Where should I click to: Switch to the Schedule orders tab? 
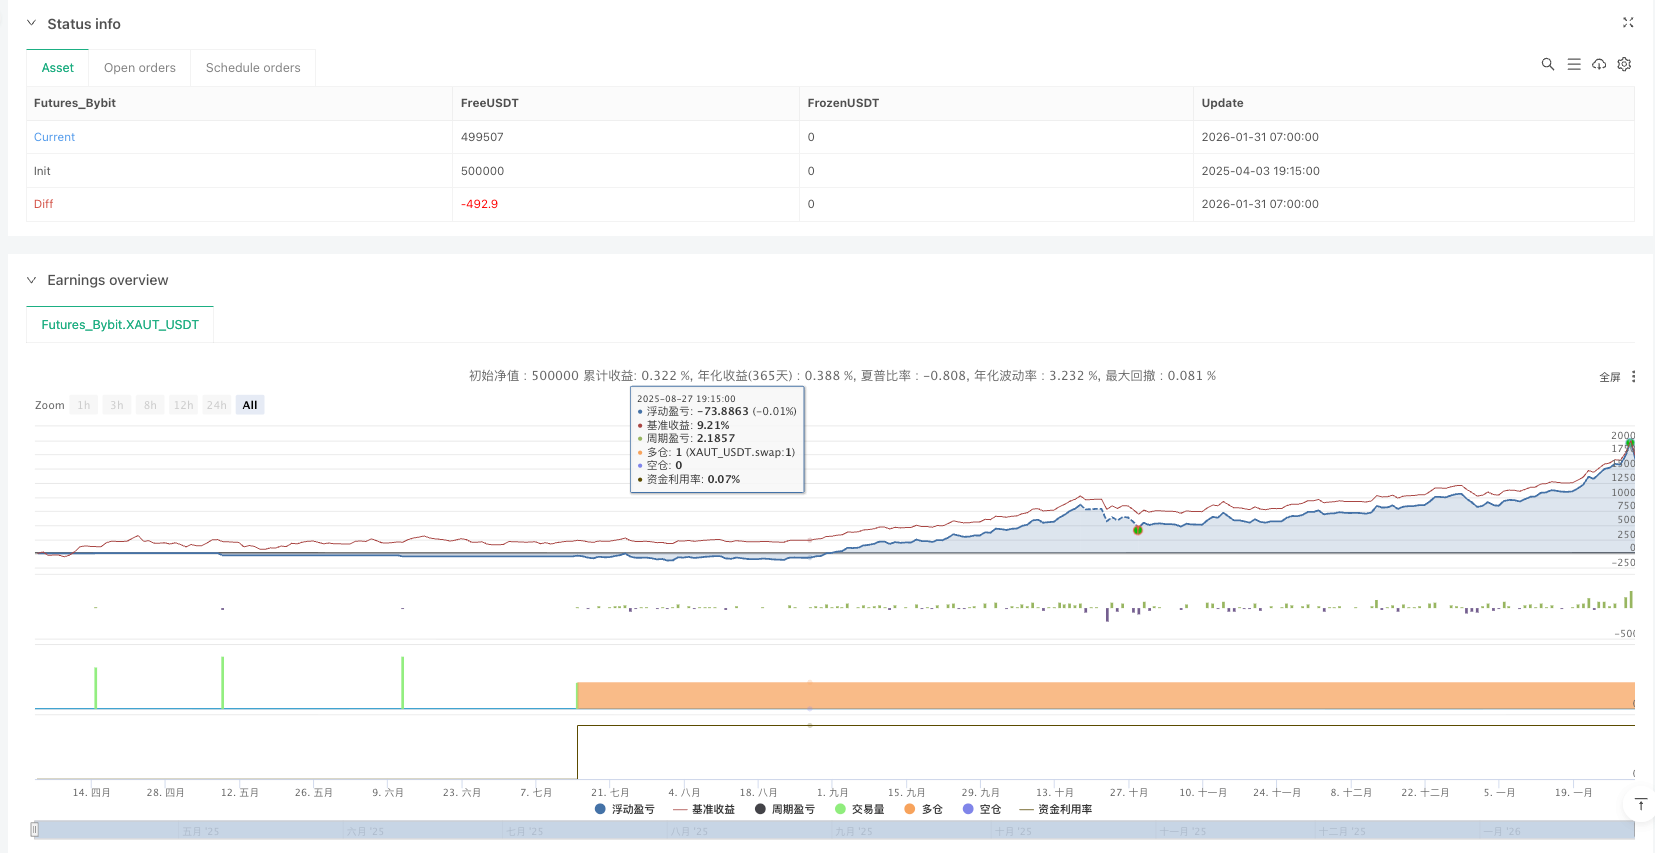[253, 68]
